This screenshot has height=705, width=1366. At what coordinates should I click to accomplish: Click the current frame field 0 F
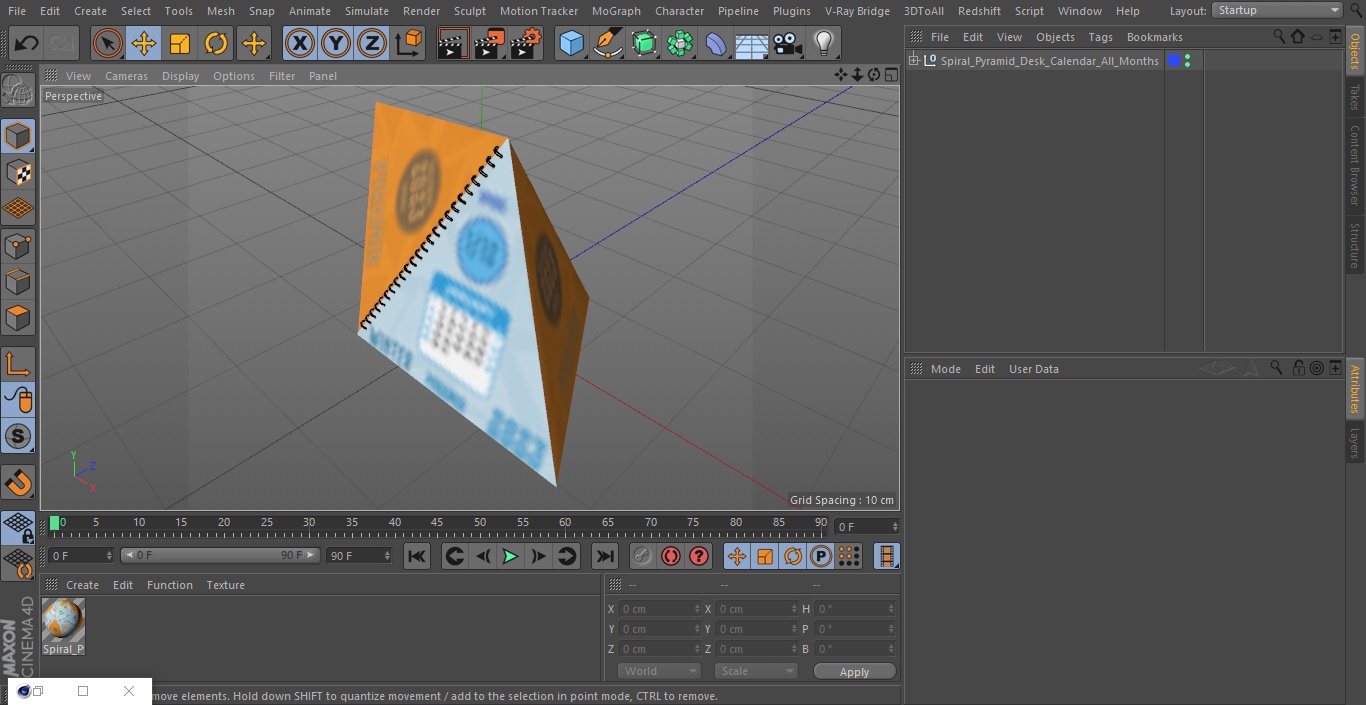[x=868, y=526]
